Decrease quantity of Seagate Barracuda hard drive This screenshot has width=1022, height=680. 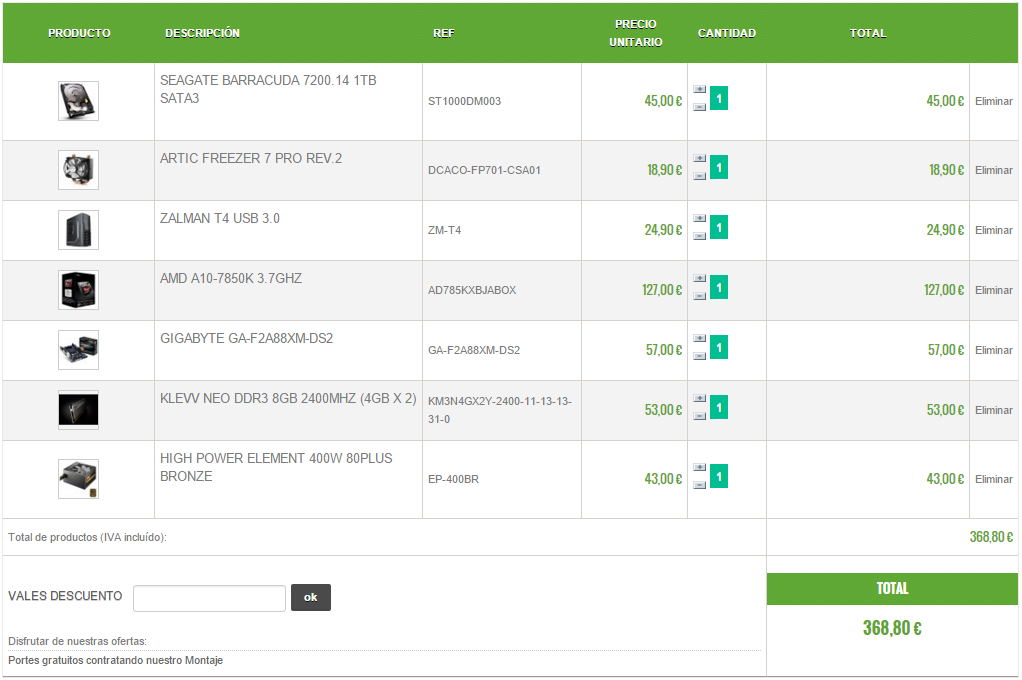[x=699, y=107]
